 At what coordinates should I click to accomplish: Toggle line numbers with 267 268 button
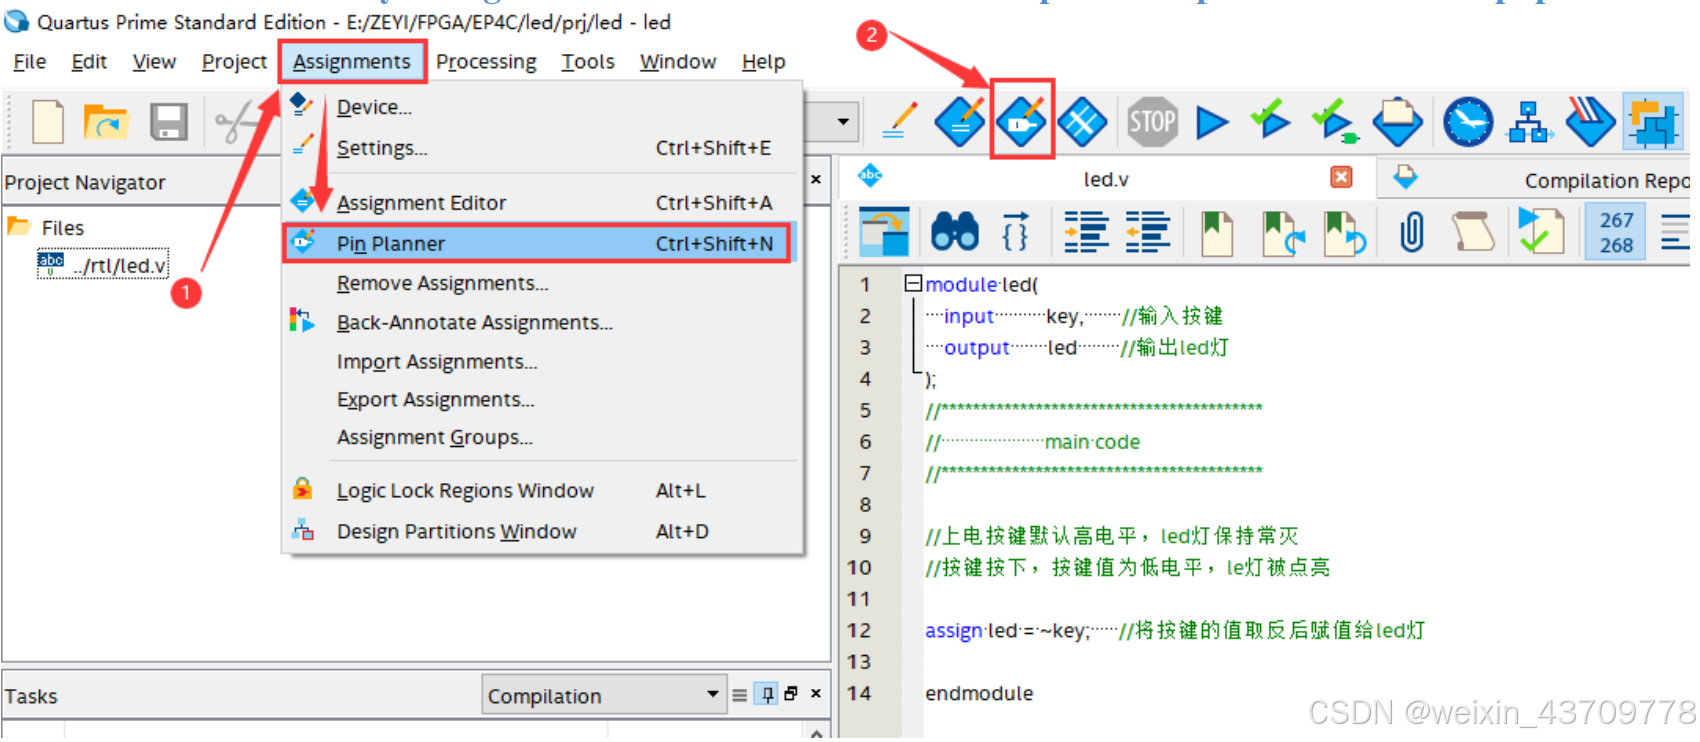tap(1616, 232)
